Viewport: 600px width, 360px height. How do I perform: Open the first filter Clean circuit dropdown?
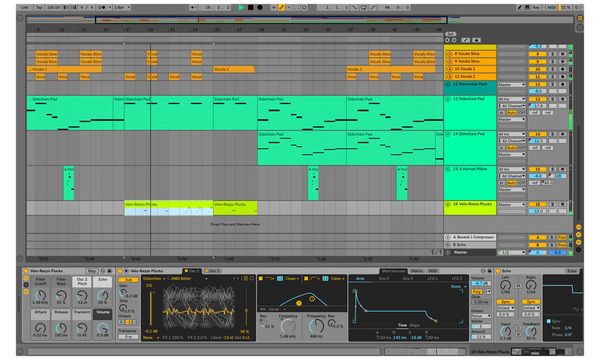(292, 279)
